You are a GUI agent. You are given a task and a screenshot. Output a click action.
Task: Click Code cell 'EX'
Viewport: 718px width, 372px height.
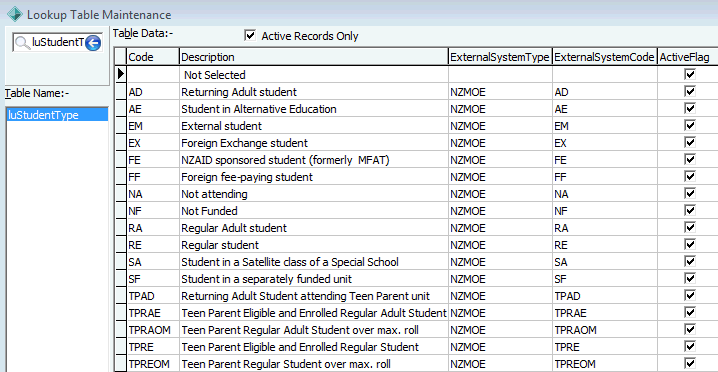(152, 142)
